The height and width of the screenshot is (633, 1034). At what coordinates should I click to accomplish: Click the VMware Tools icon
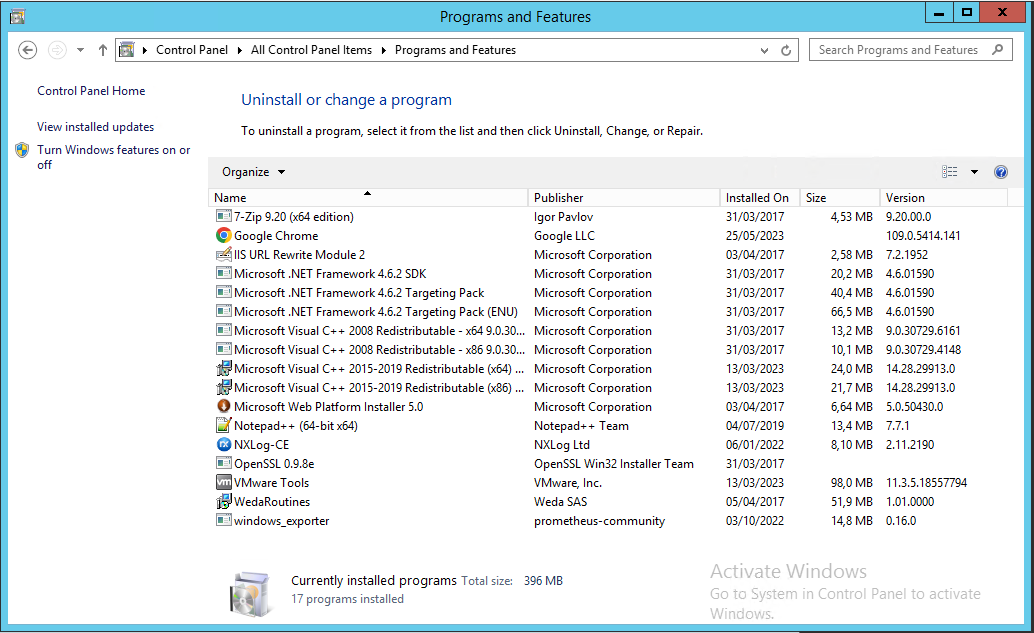pos(224,482)
